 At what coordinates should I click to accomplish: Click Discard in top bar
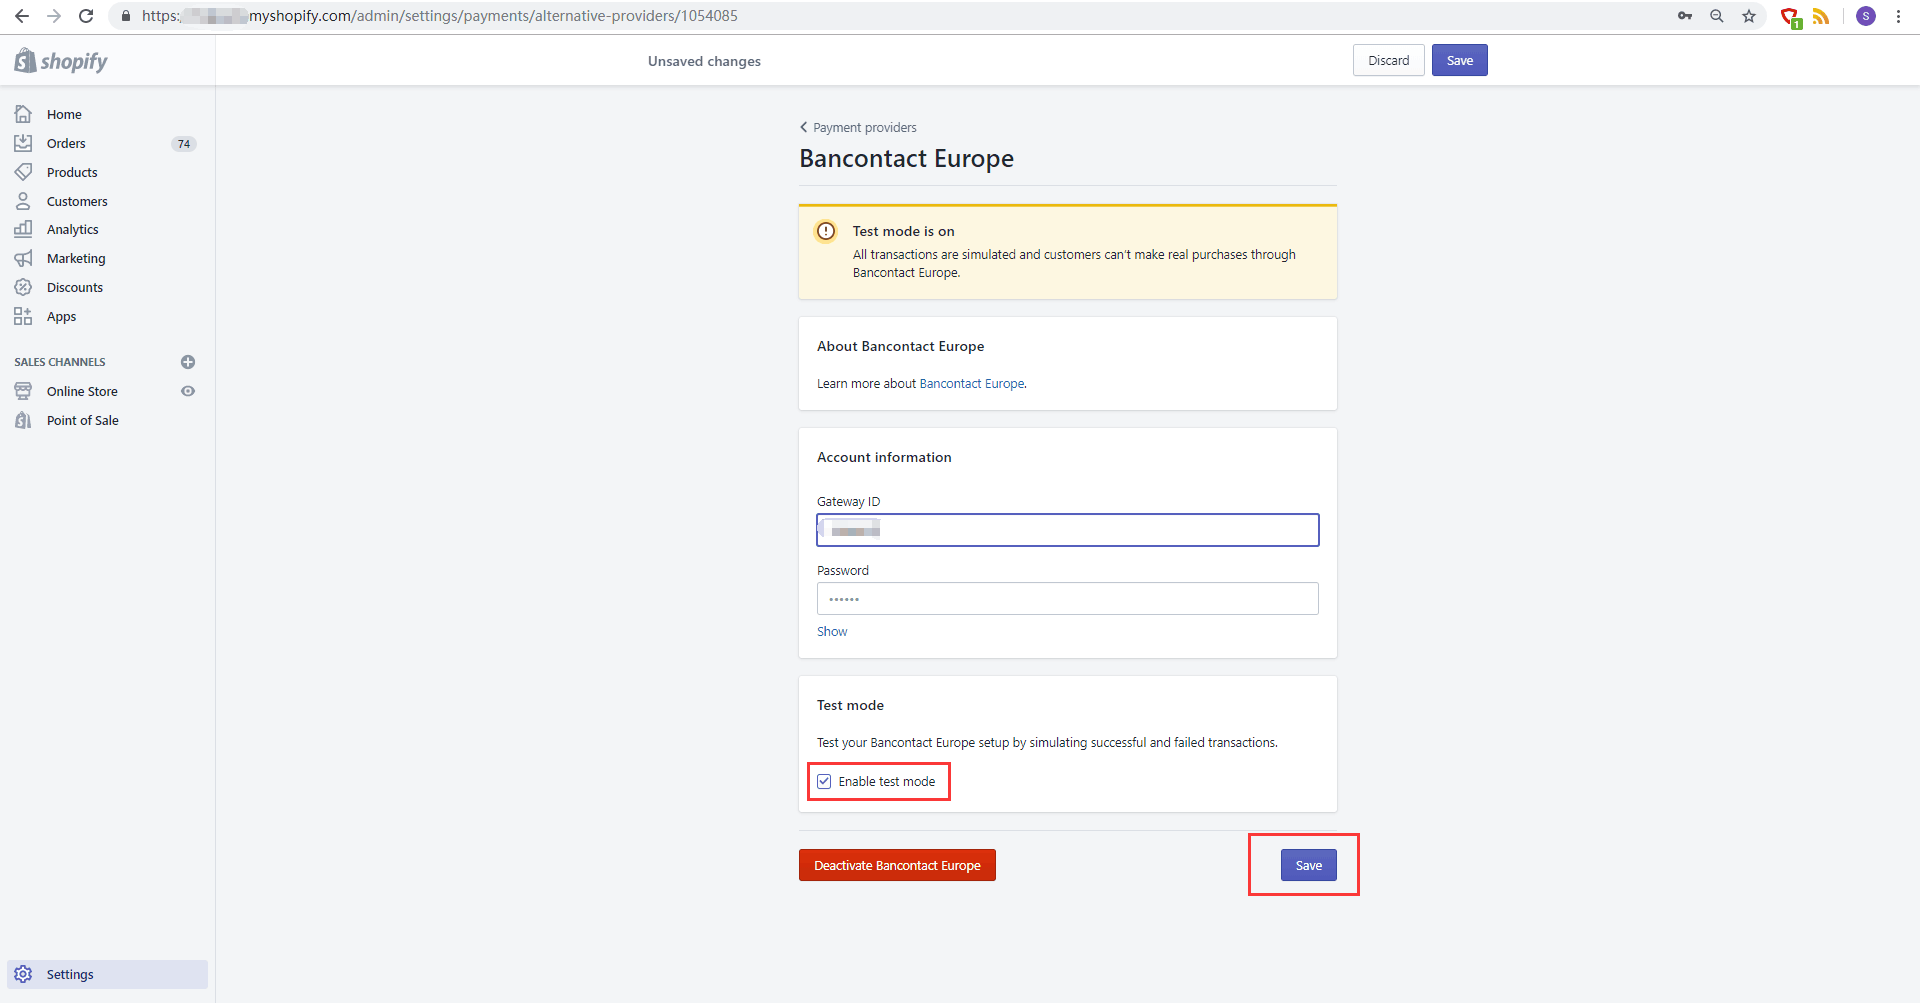click(1389, 60)
